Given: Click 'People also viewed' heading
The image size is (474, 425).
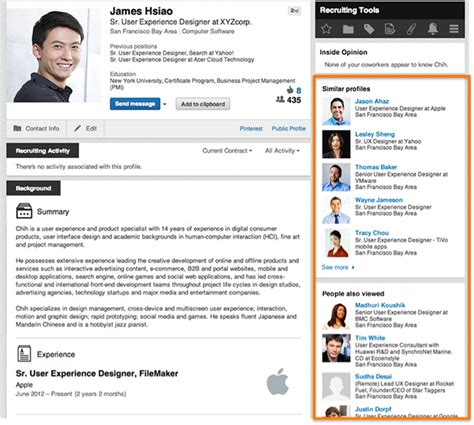Looking at the screenshot, I should [x=353, y=294].
